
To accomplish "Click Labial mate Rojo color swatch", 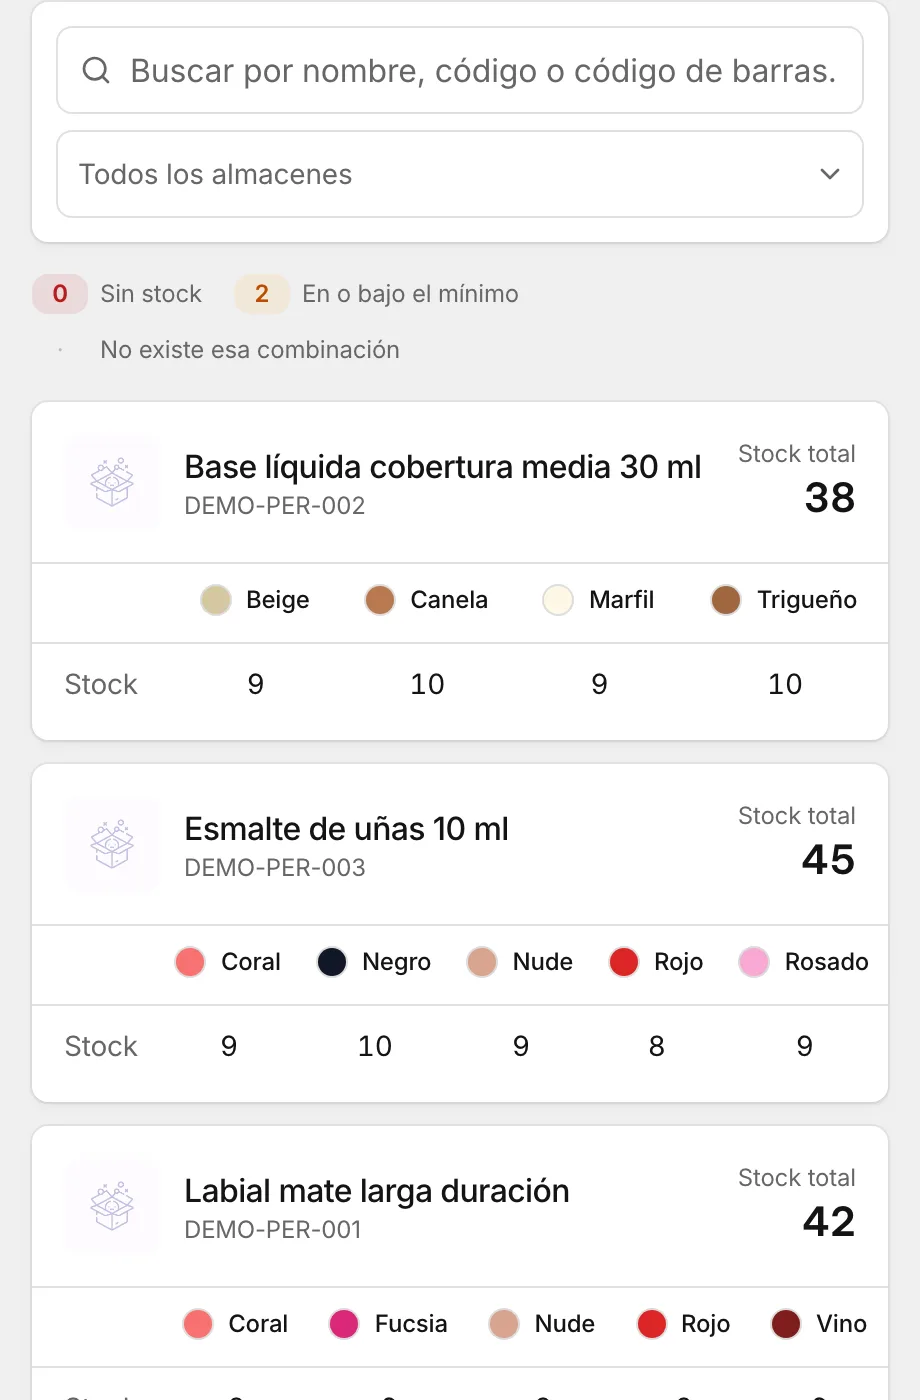I will [x=652, y=1324].
